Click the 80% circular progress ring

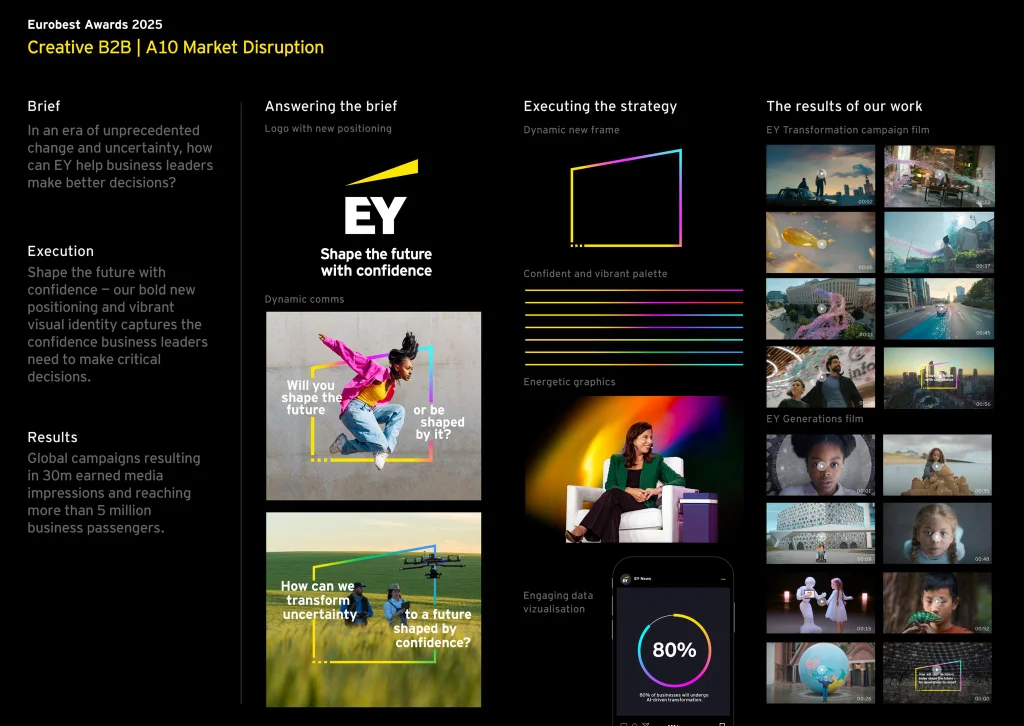pos(674,650)
